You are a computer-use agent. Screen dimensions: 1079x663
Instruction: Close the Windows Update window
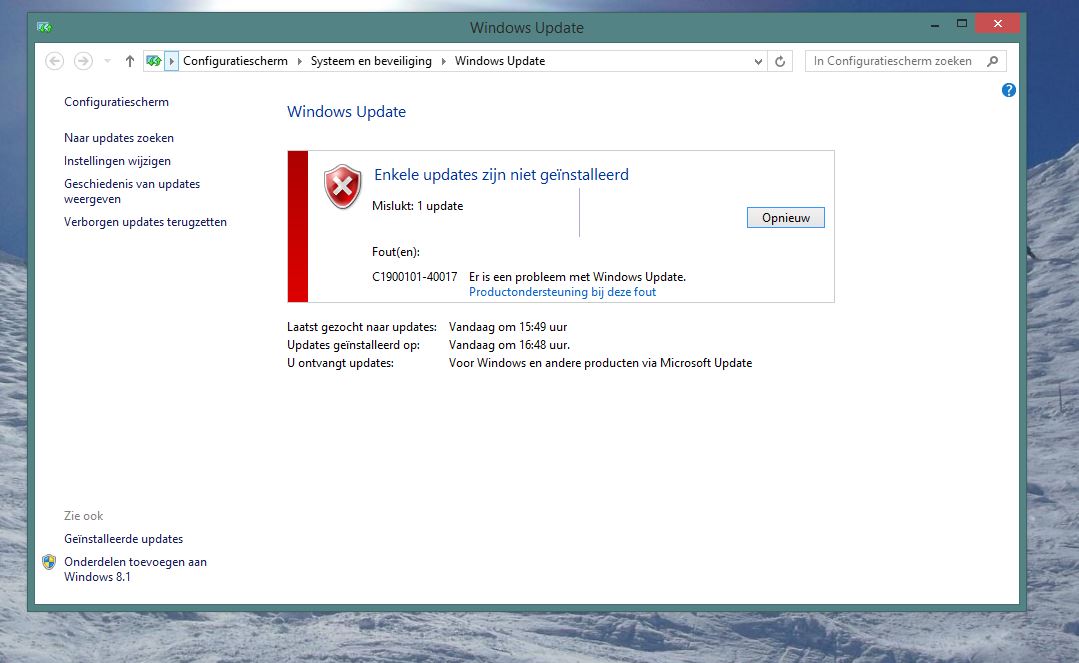point(997,24)
